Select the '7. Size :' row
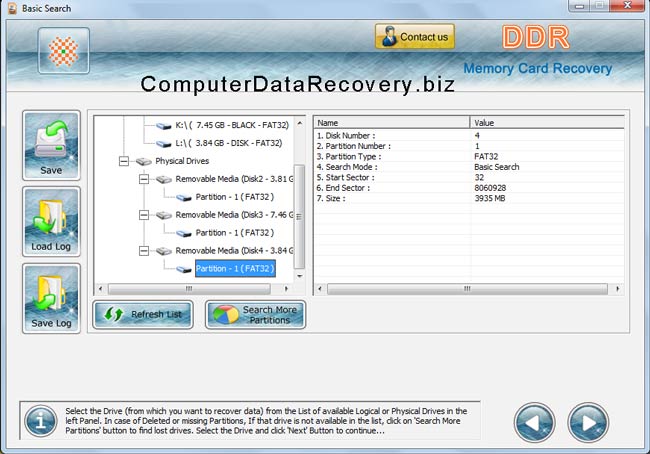 [469, 198]
